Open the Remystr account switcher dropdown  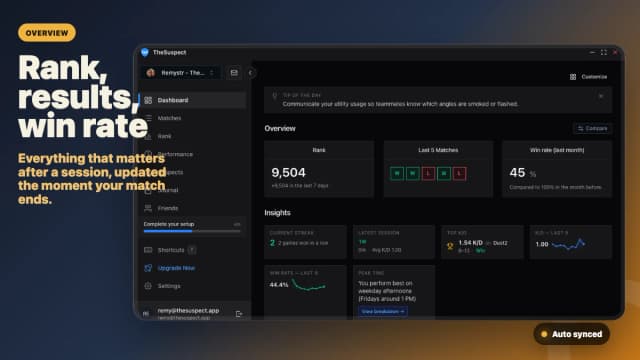(x=181, y=73)
